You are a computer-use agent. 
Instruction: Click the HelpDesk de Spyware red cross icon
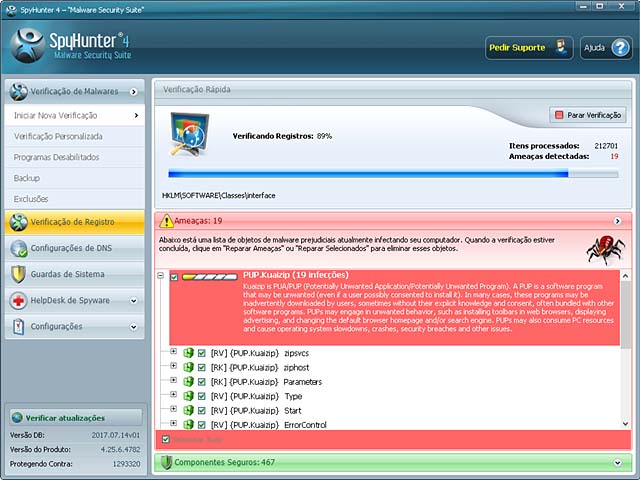(19, 300)
